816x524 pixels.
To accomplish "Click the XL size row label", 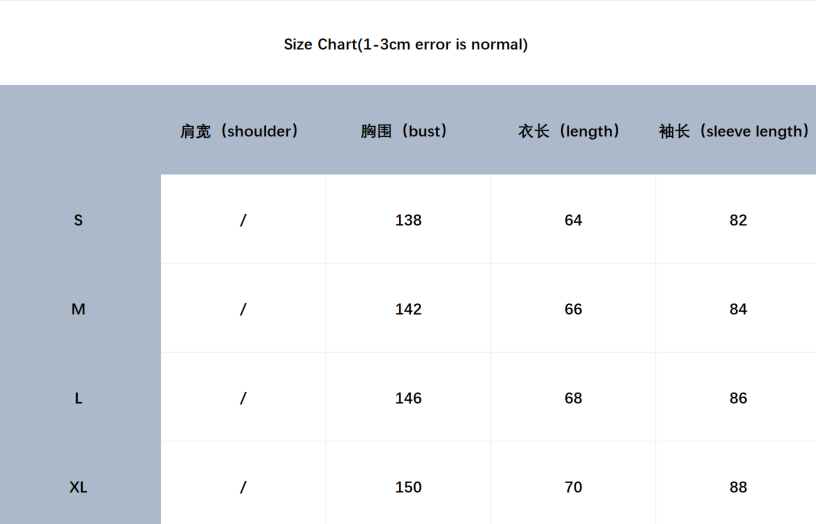I will click(x=79, y=487).
